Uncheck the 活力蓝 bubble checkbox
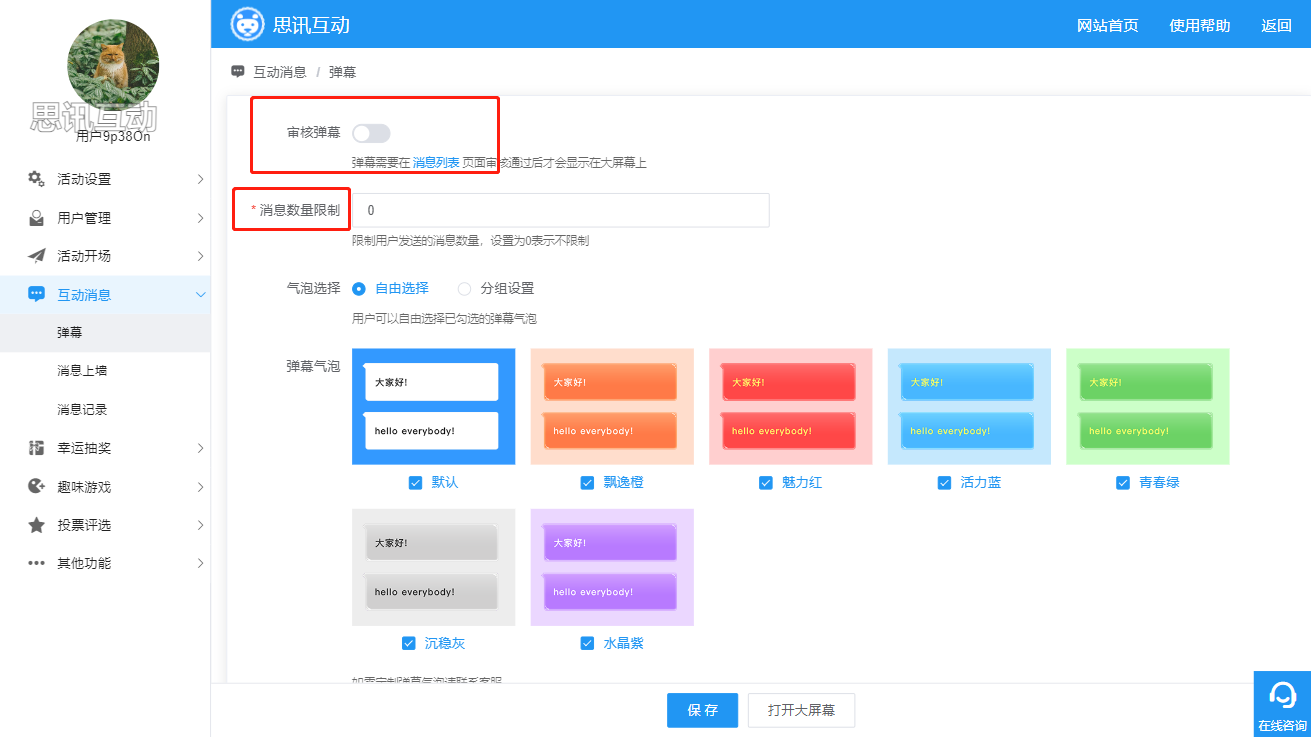1311x737 pixels. tap(945, 483)
